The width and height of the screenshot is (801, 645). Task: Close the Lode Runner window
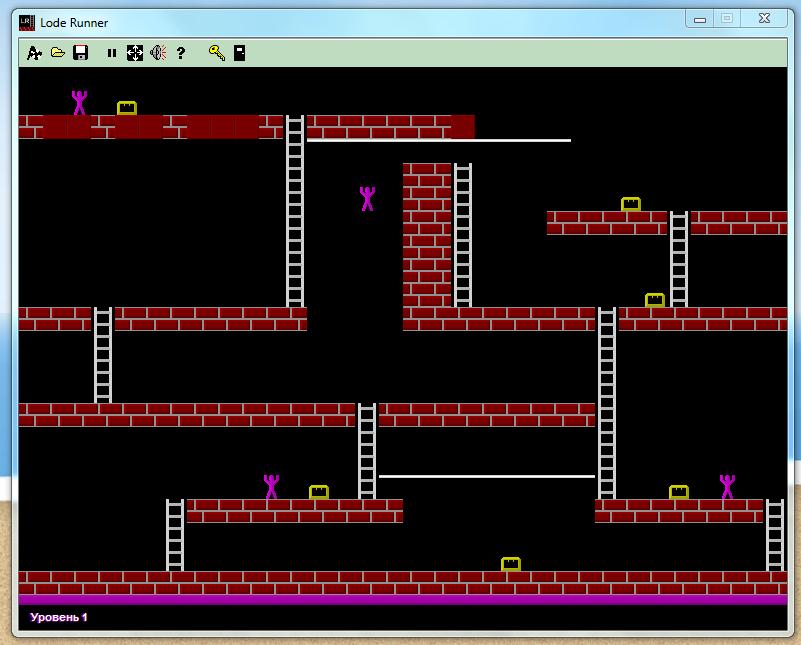click(x=764, y=18)
